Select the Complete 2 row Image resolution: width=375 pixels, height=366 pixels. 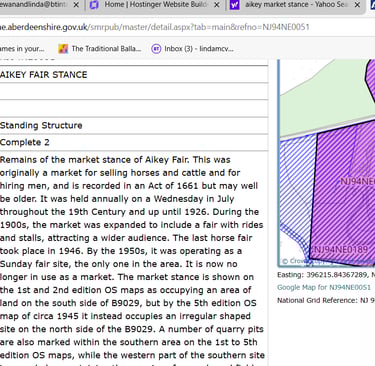(134, 143)
